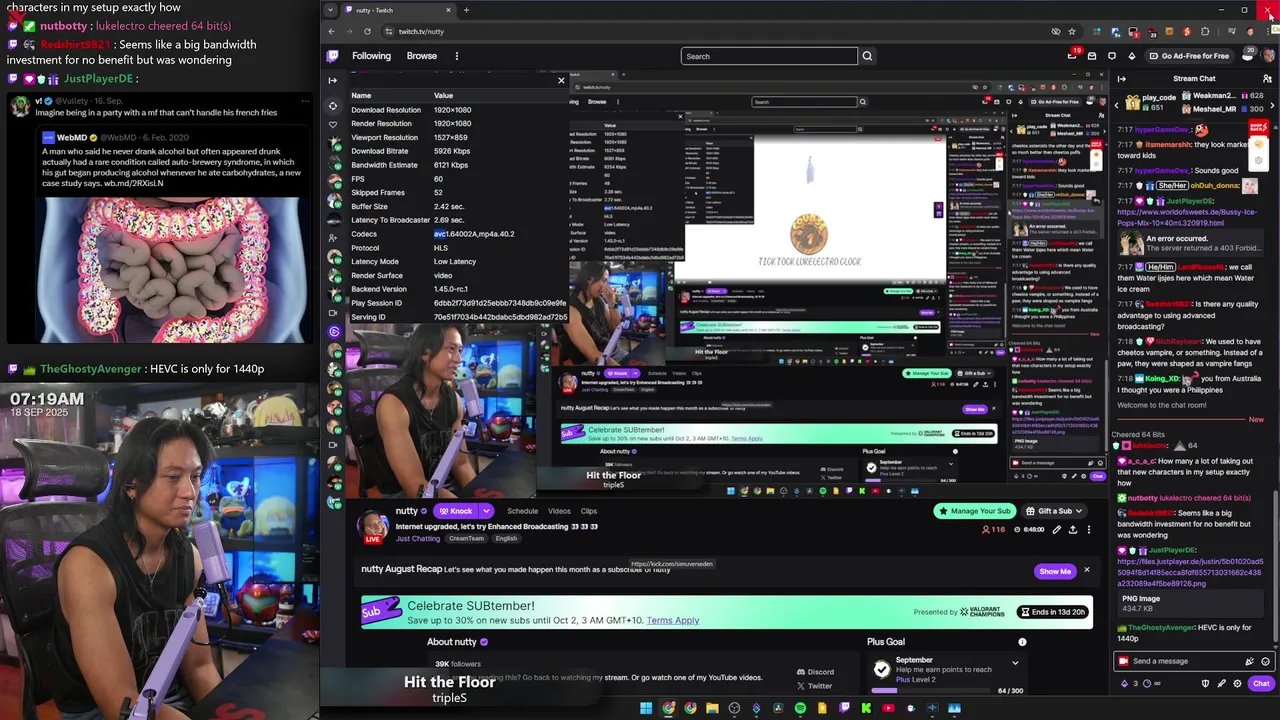Open the three-dot menu beside Browse
The image size is (1280, 720).
pos(457,56)
